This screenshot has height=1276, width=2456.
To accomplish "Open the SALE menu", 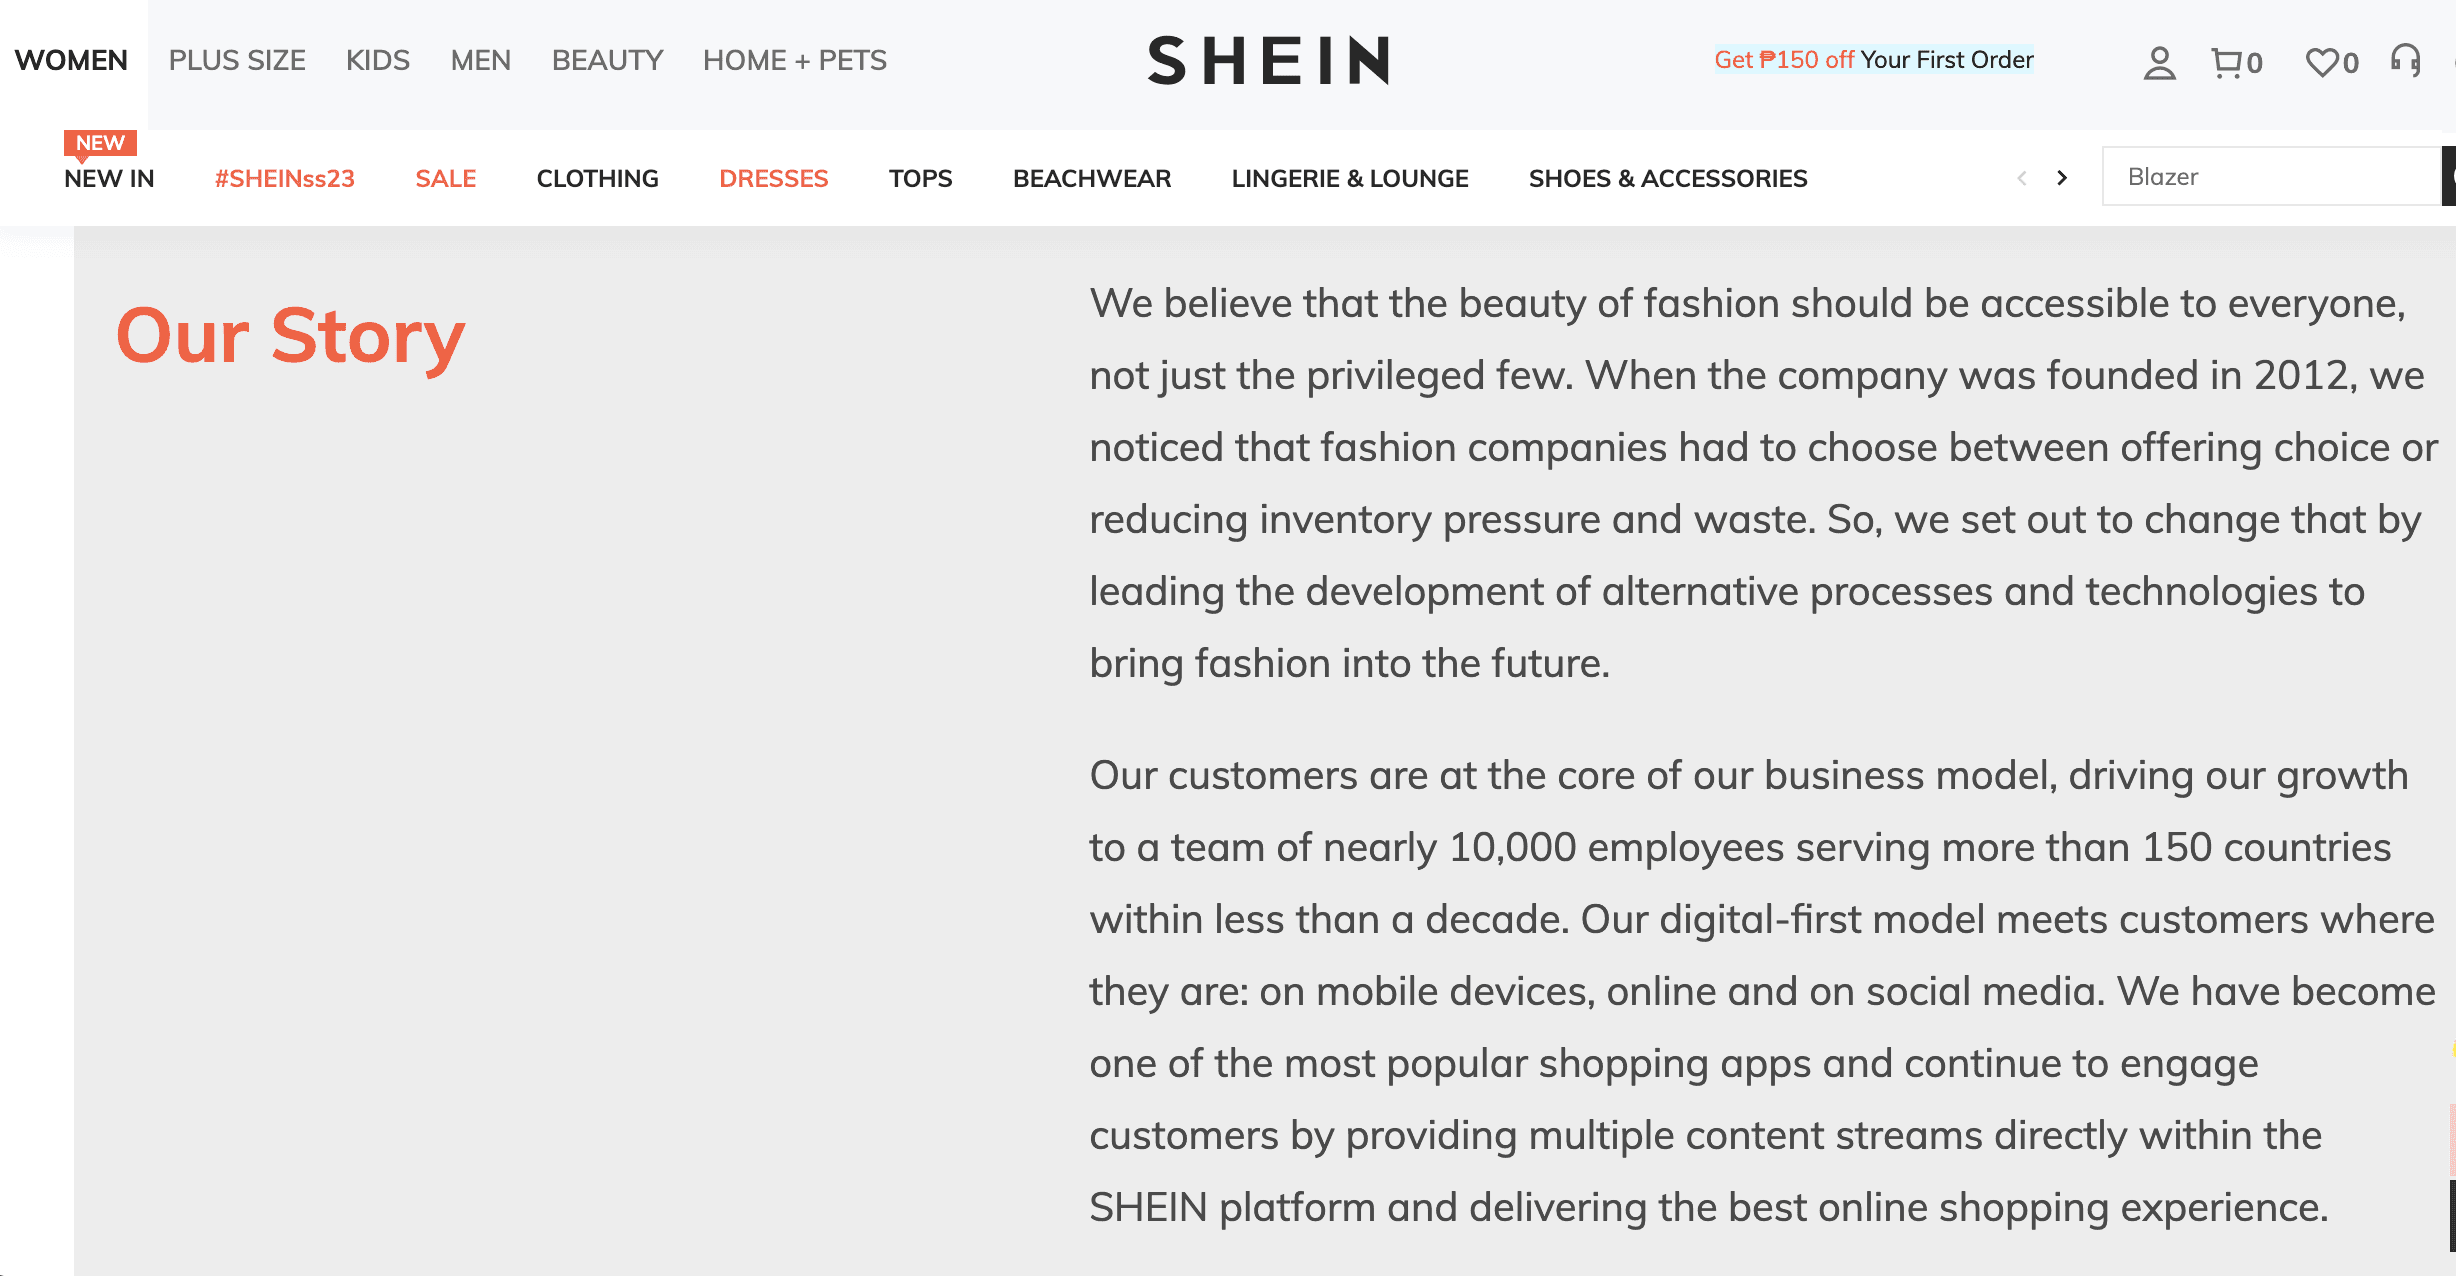I will pyautogui.click(x=445, y=178).
